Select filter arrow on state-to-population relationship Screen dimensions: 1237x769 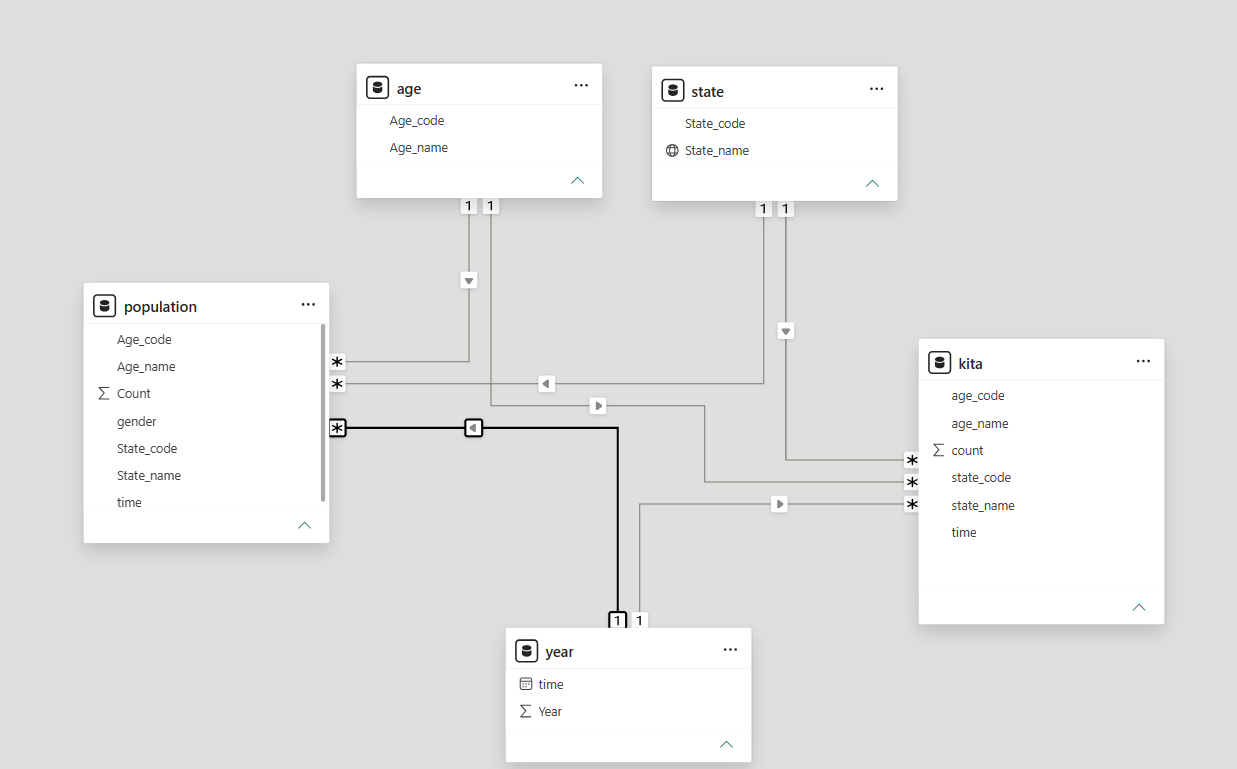click(546, 383)
